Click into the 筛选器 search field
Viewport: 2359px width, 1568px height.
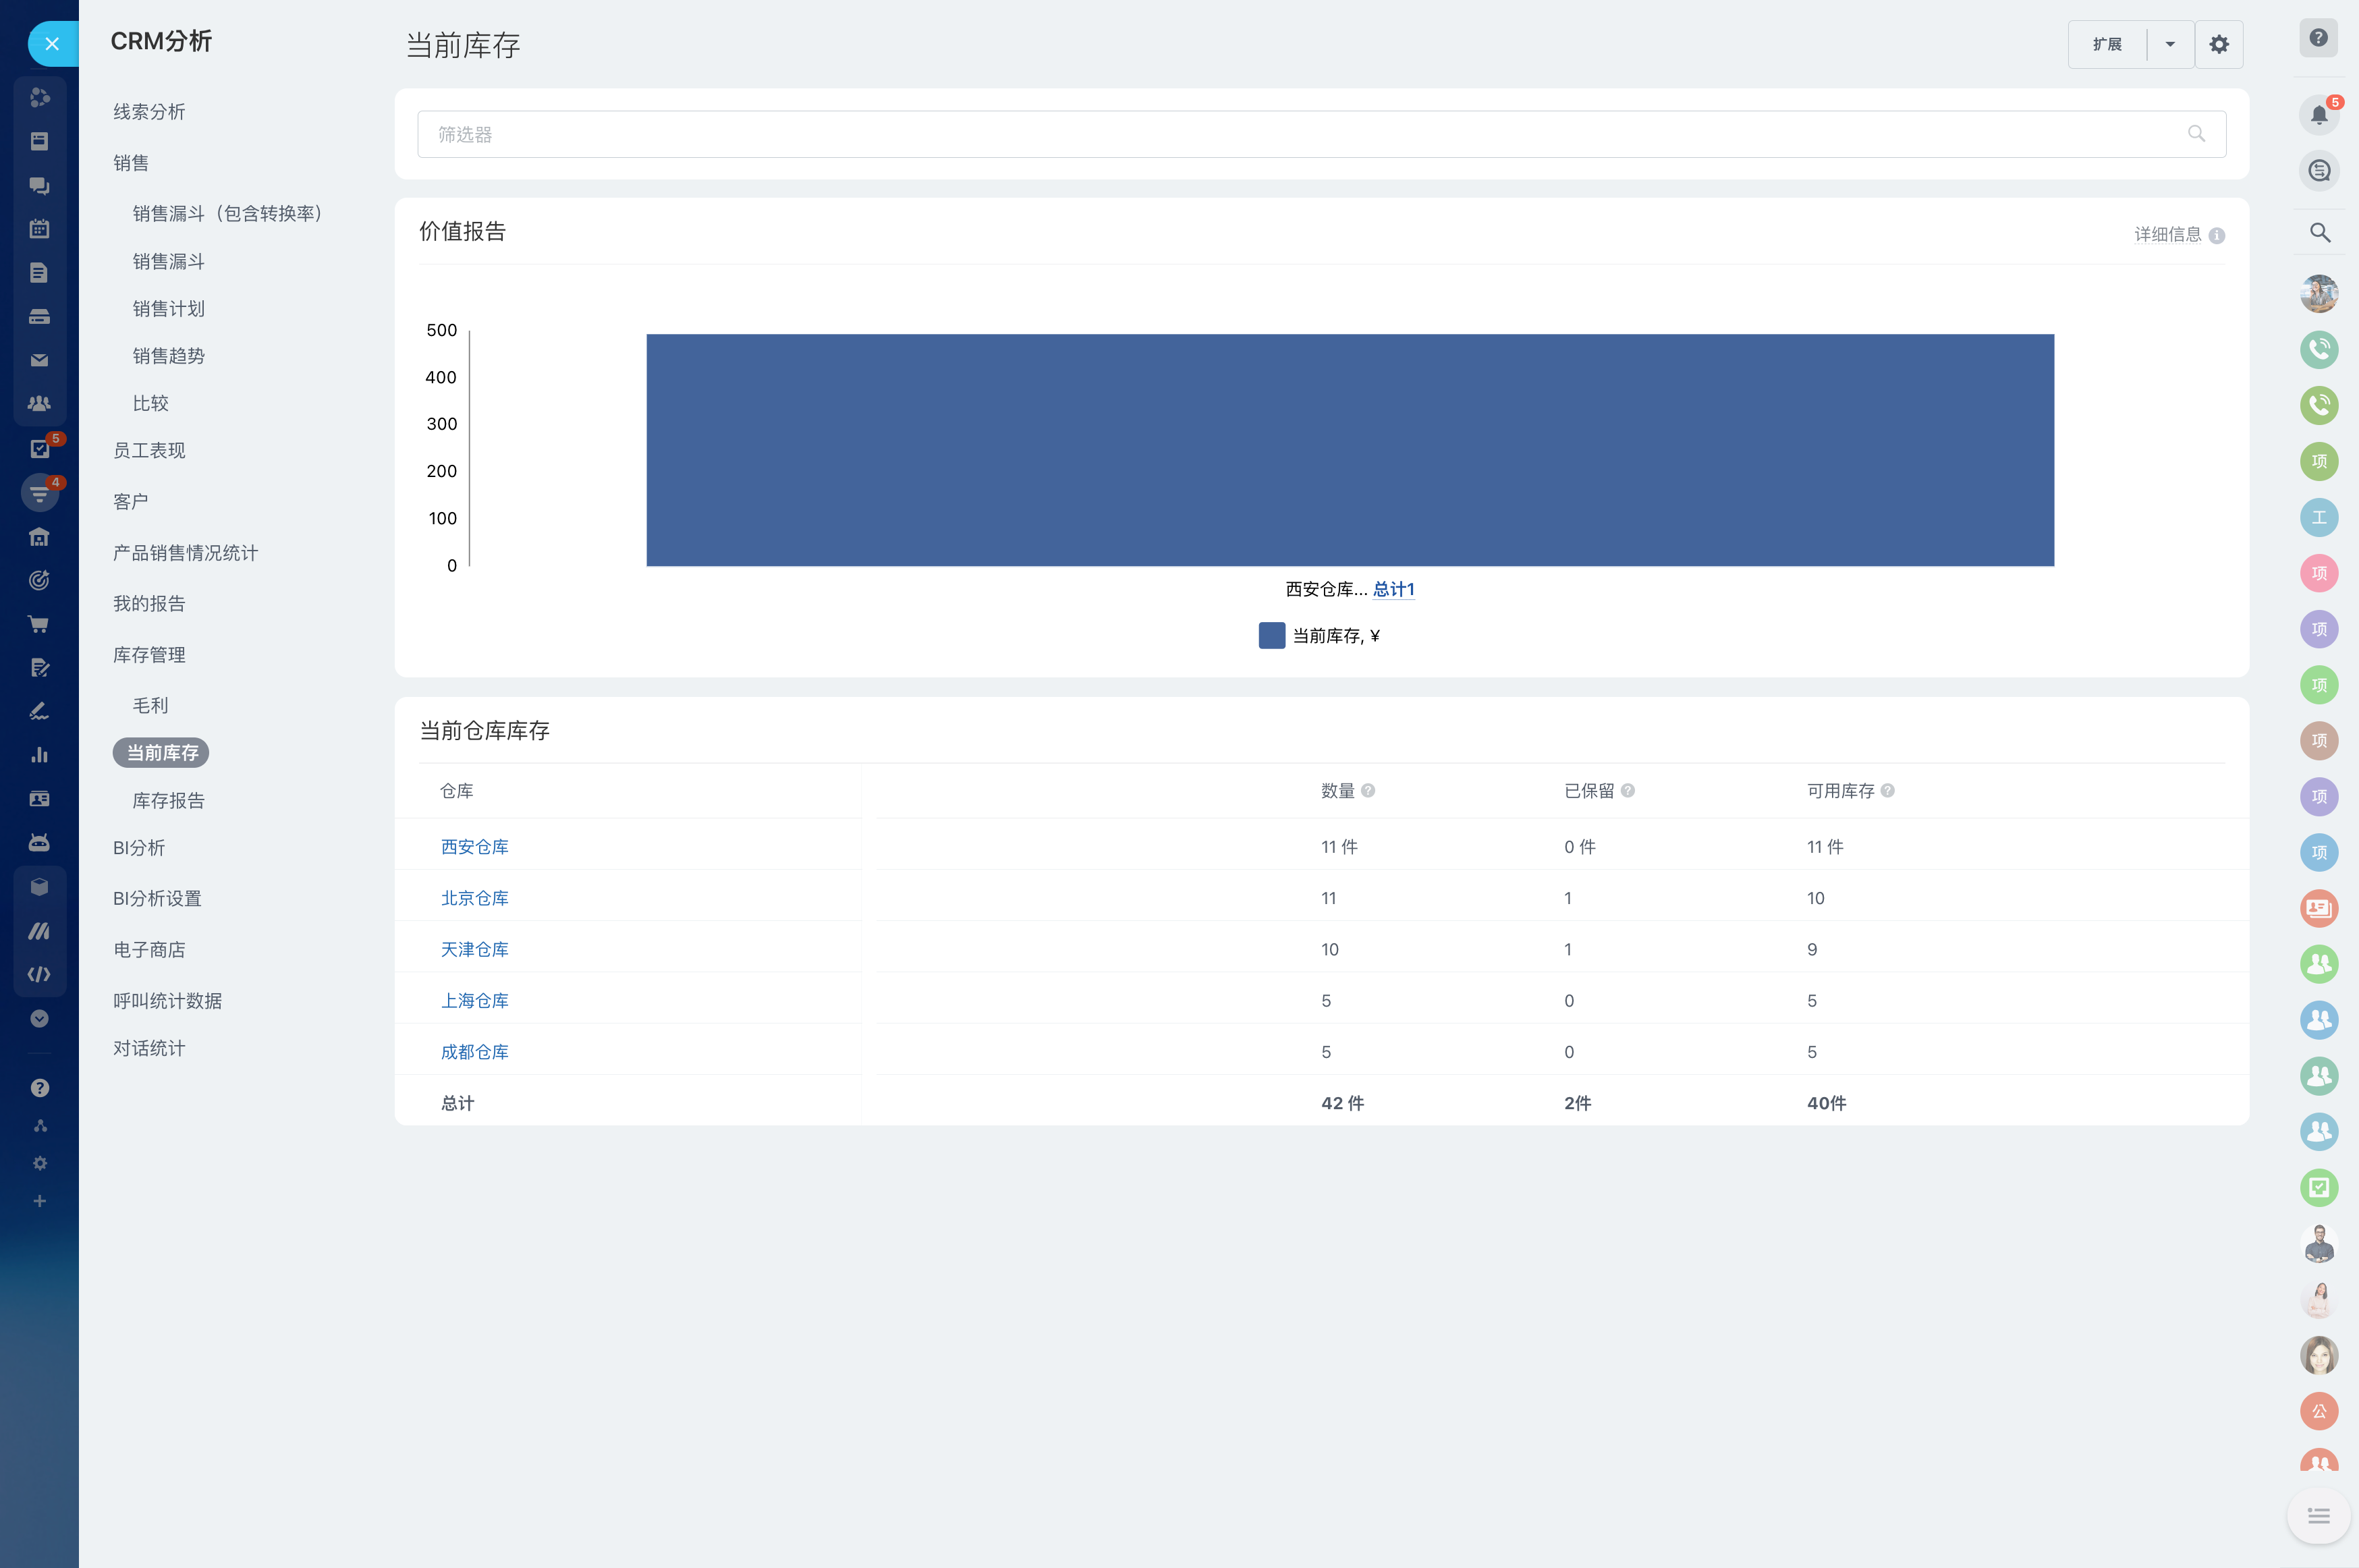pyautogui.click(x=1300, y=134)
